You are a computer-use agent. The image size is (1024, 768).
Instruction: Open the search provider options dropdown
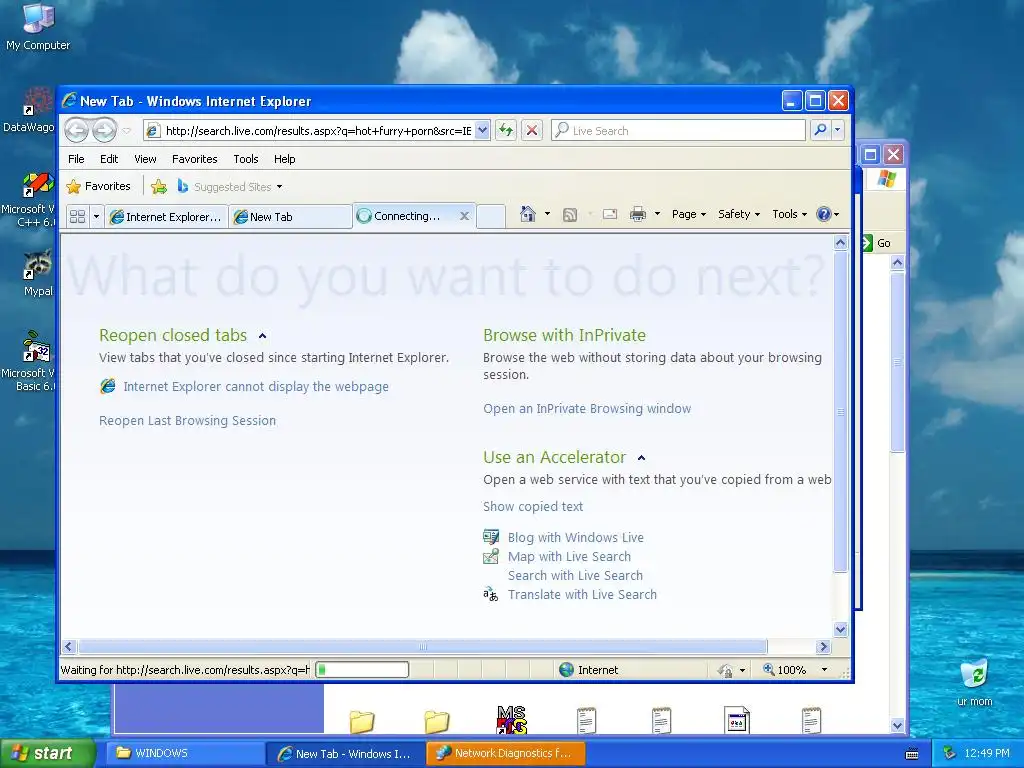[837, 131]
